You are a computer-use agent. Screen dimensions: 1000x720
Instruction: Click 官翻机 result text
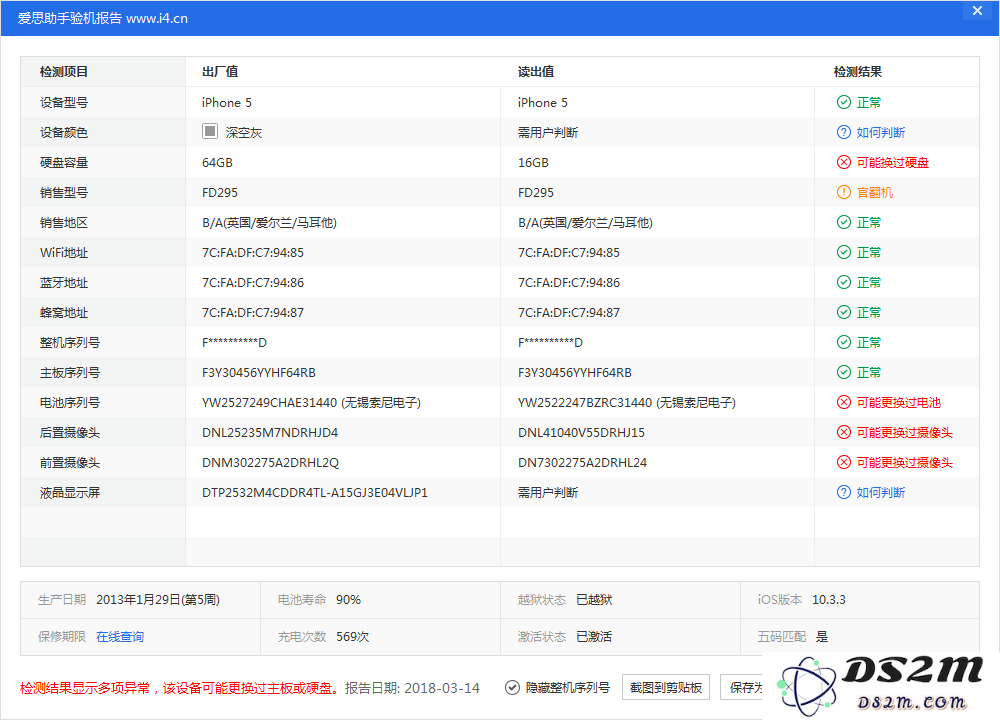(x=875, y=193)
